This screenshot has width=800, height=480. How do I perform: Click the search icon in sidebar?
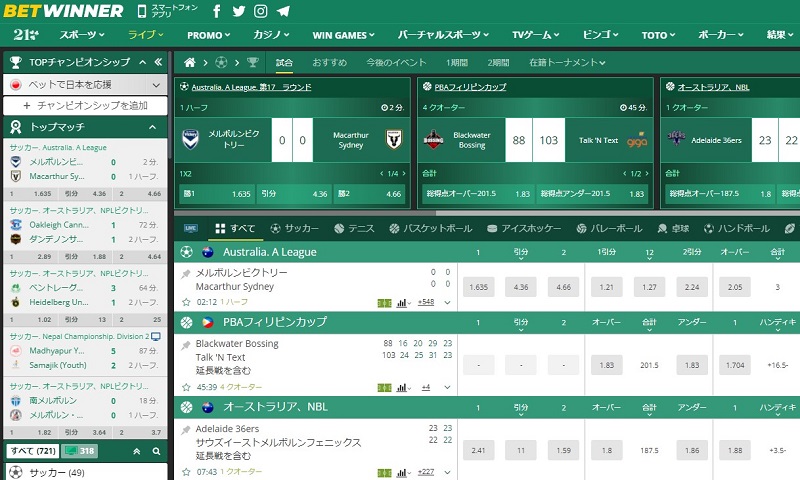pos(156,451)
